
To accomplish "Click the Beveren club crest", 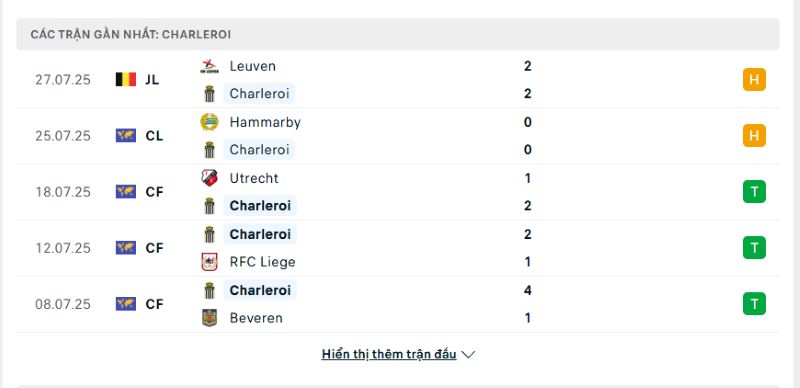I will (209, 318).
